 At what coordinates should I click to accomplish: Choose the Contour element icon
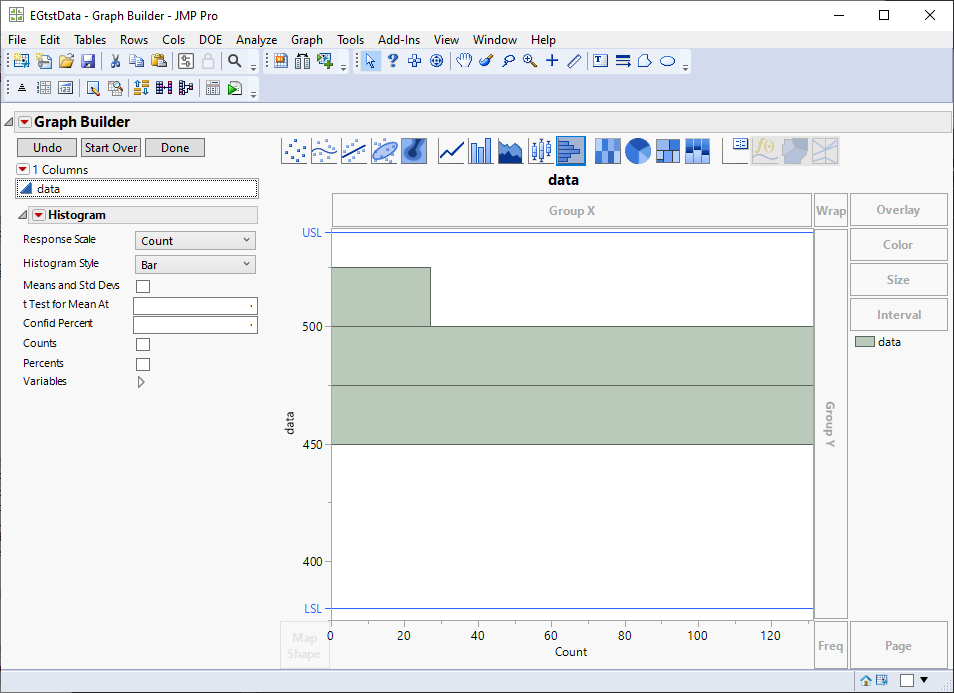[x=414, y=151]
